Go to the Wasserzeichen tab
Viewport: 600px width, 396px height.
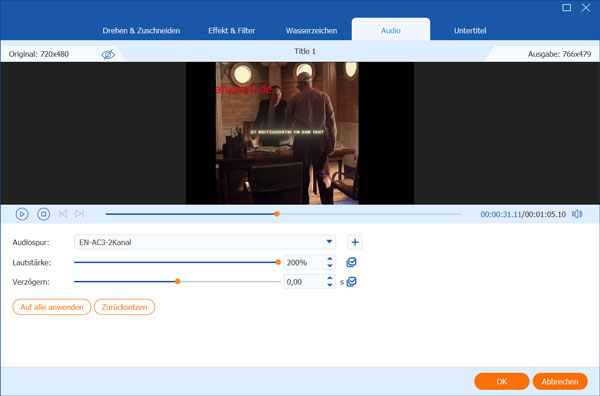pyautogui.click(x=311, y=31)
